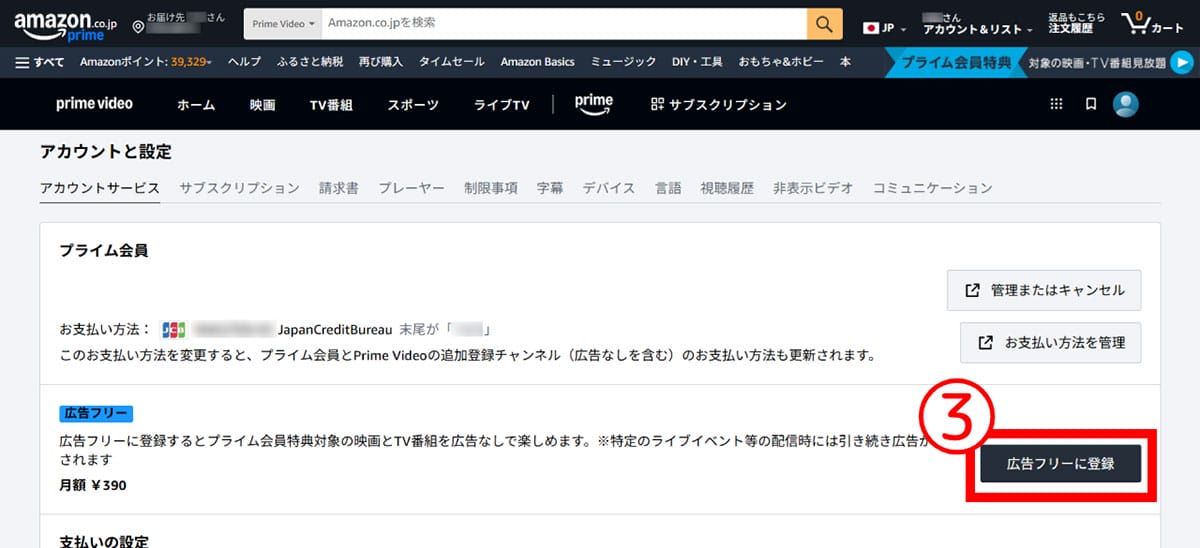Open タイムセール link
1200x548 pixels.
(x=452, y=62)
